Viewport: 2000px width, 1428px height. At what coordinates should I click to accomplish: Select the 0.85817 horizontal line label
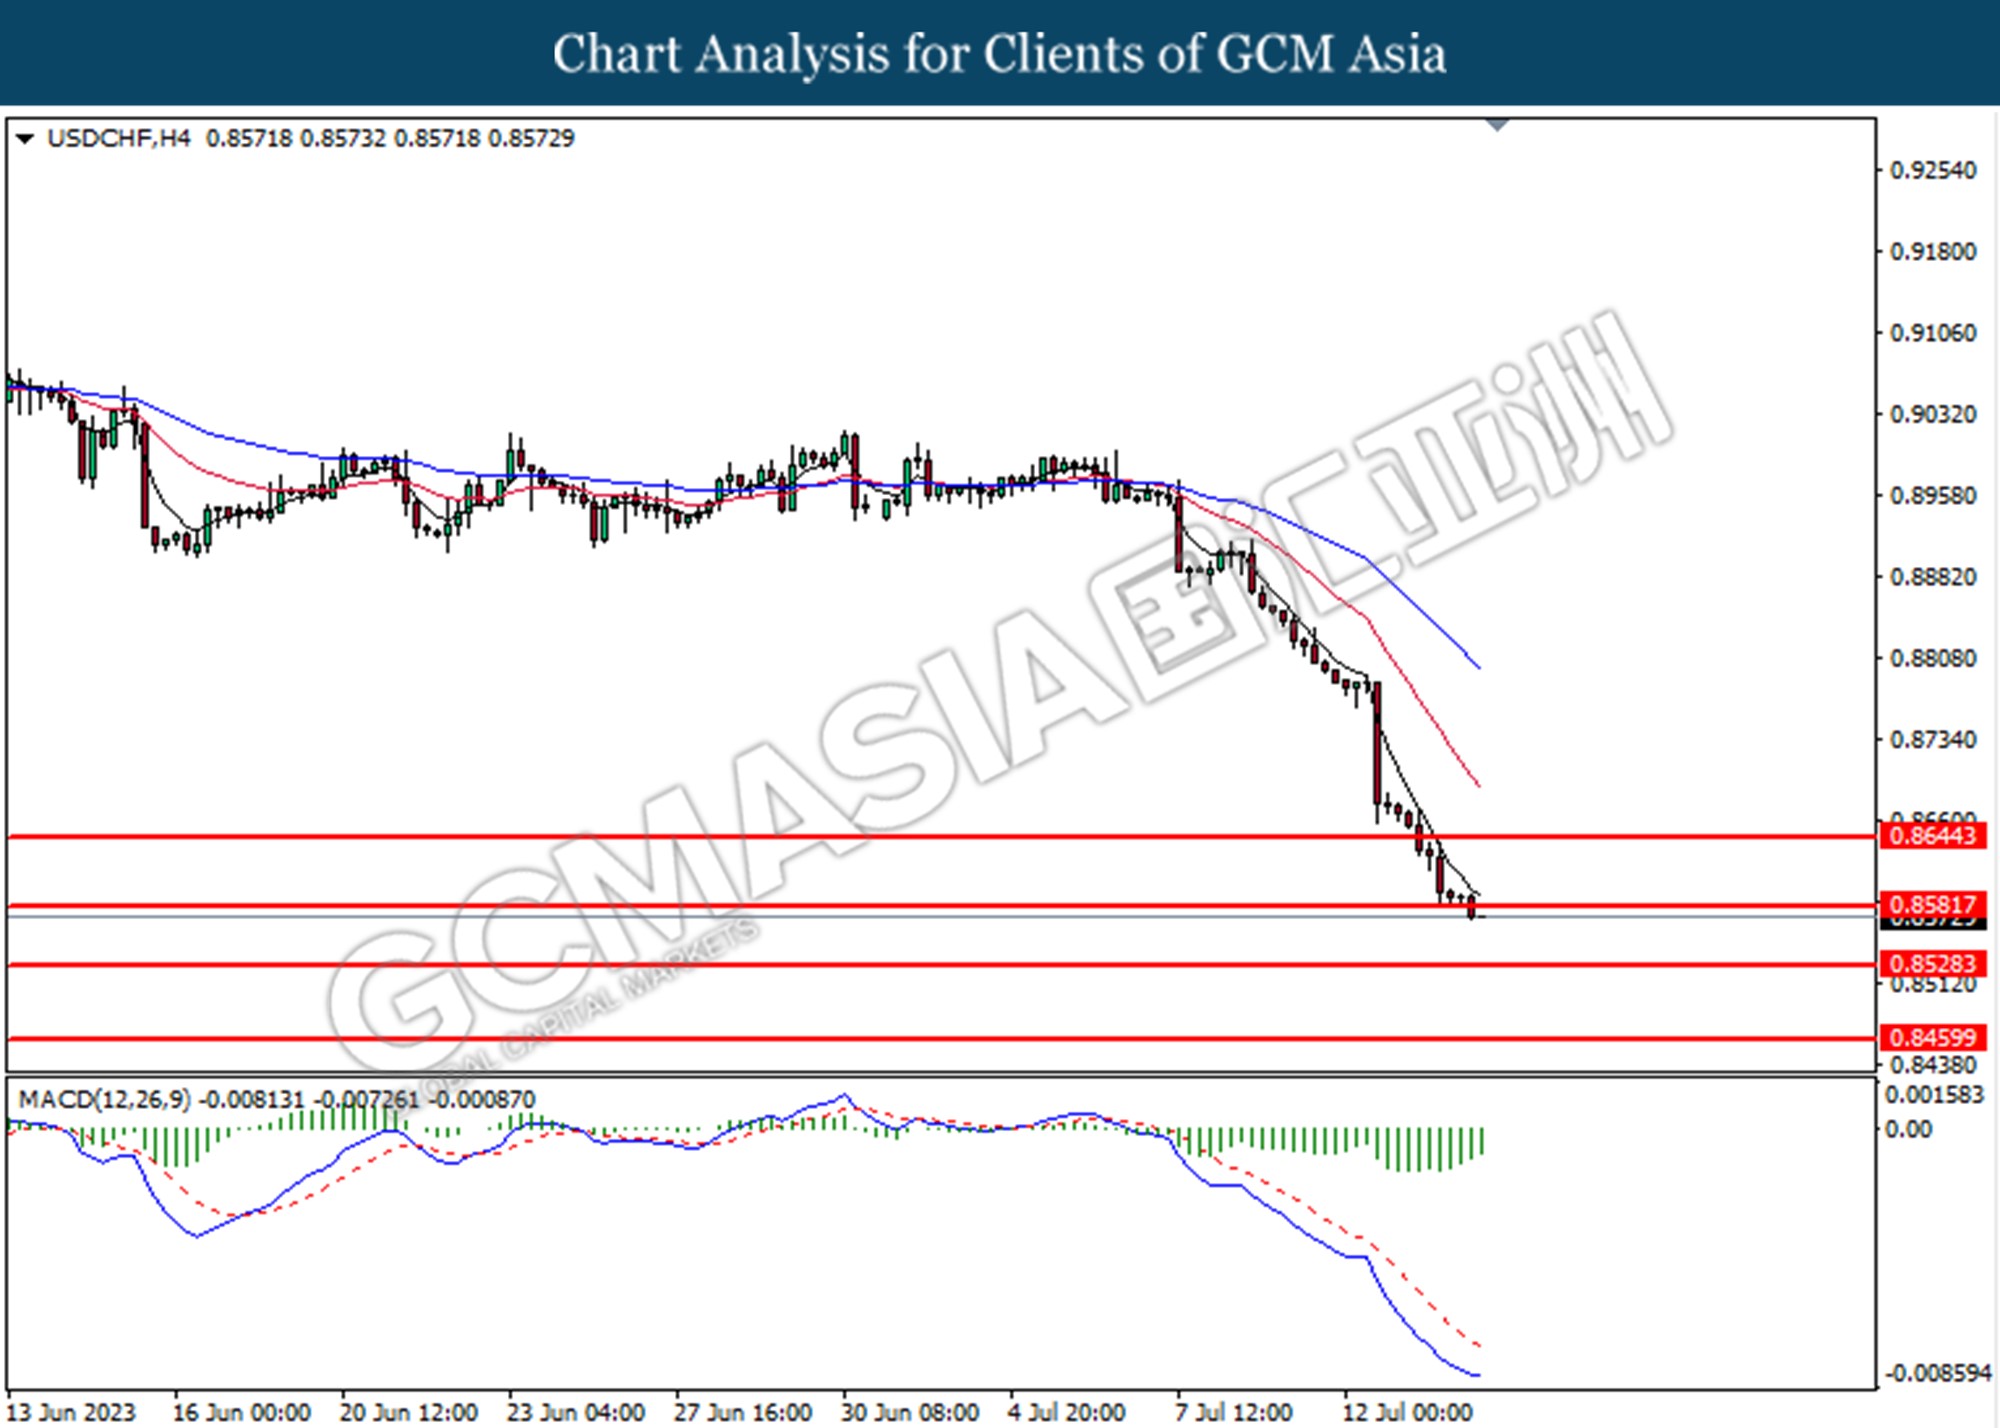(1934, 904)
